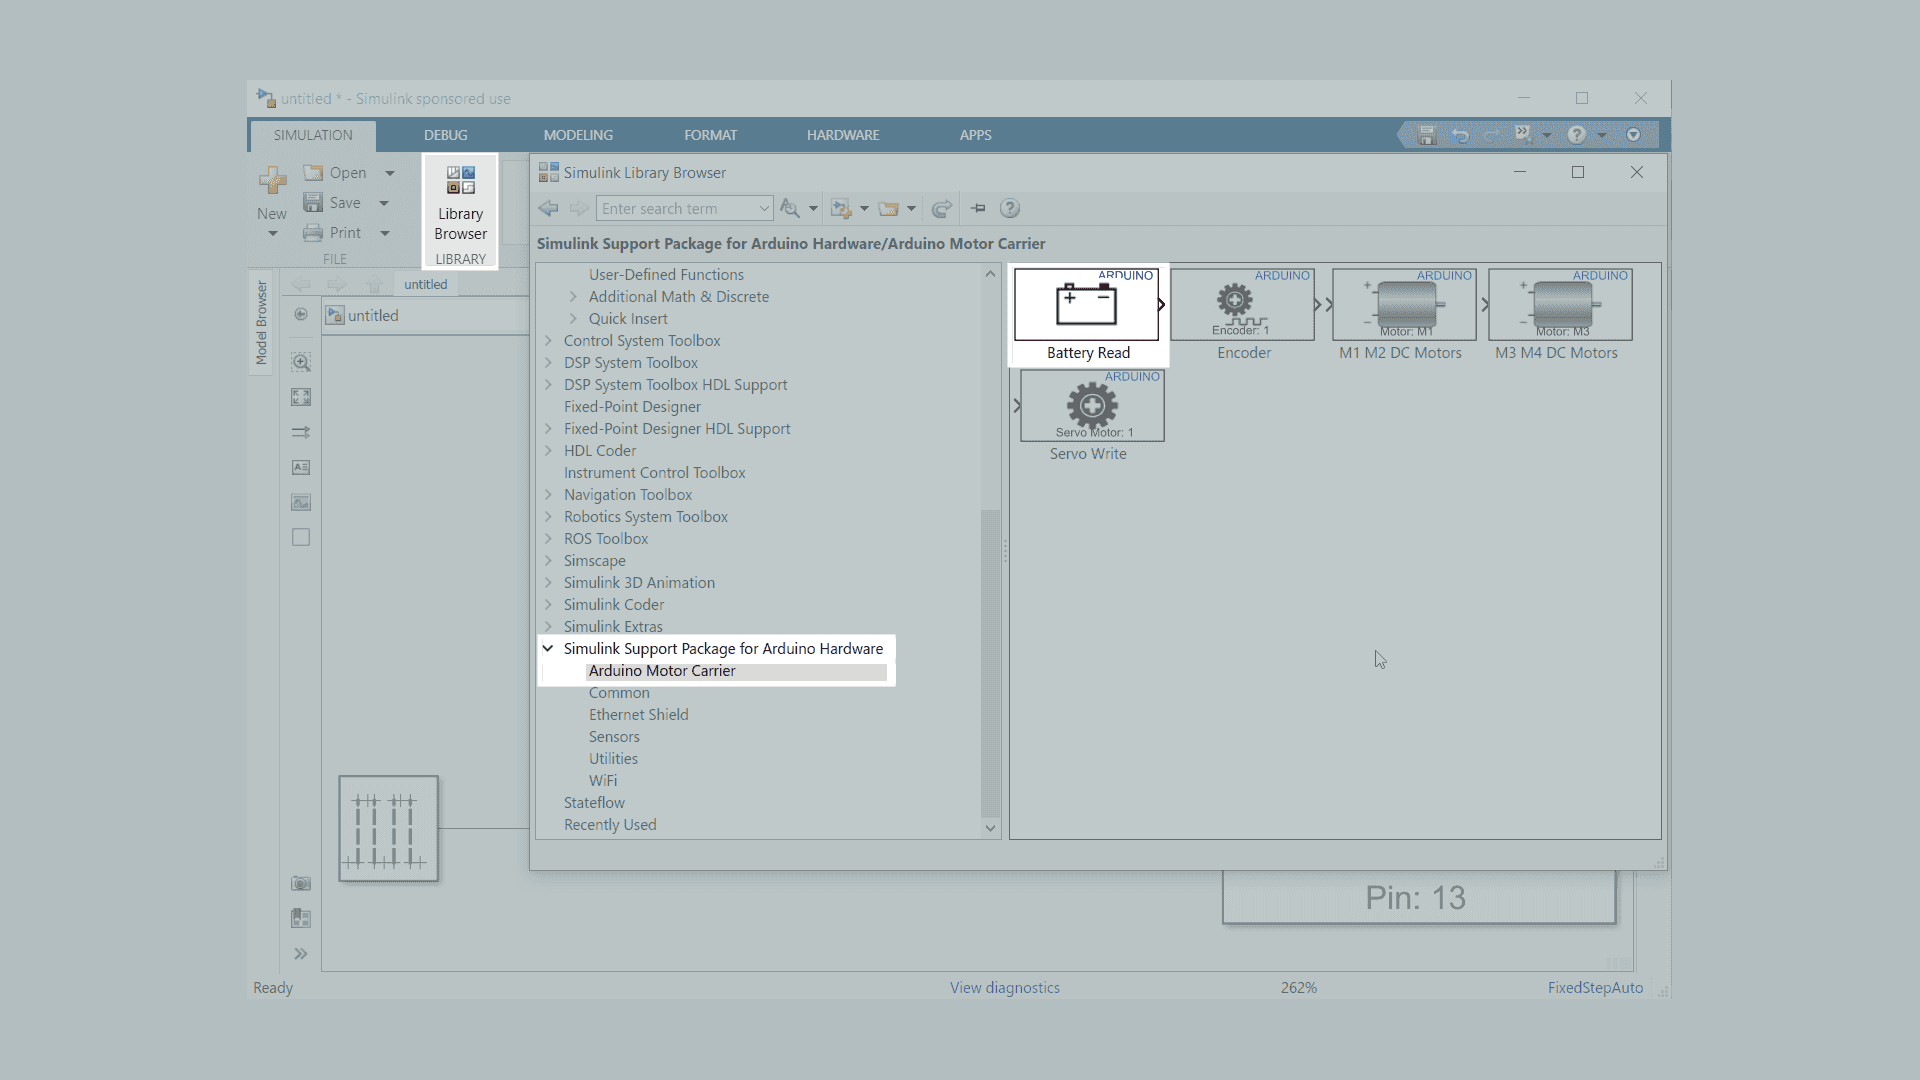Click the new model icon in Library Browser
Viewport: 1920px width, 1080px height.
pyautogui.click(x=840, y=208)
